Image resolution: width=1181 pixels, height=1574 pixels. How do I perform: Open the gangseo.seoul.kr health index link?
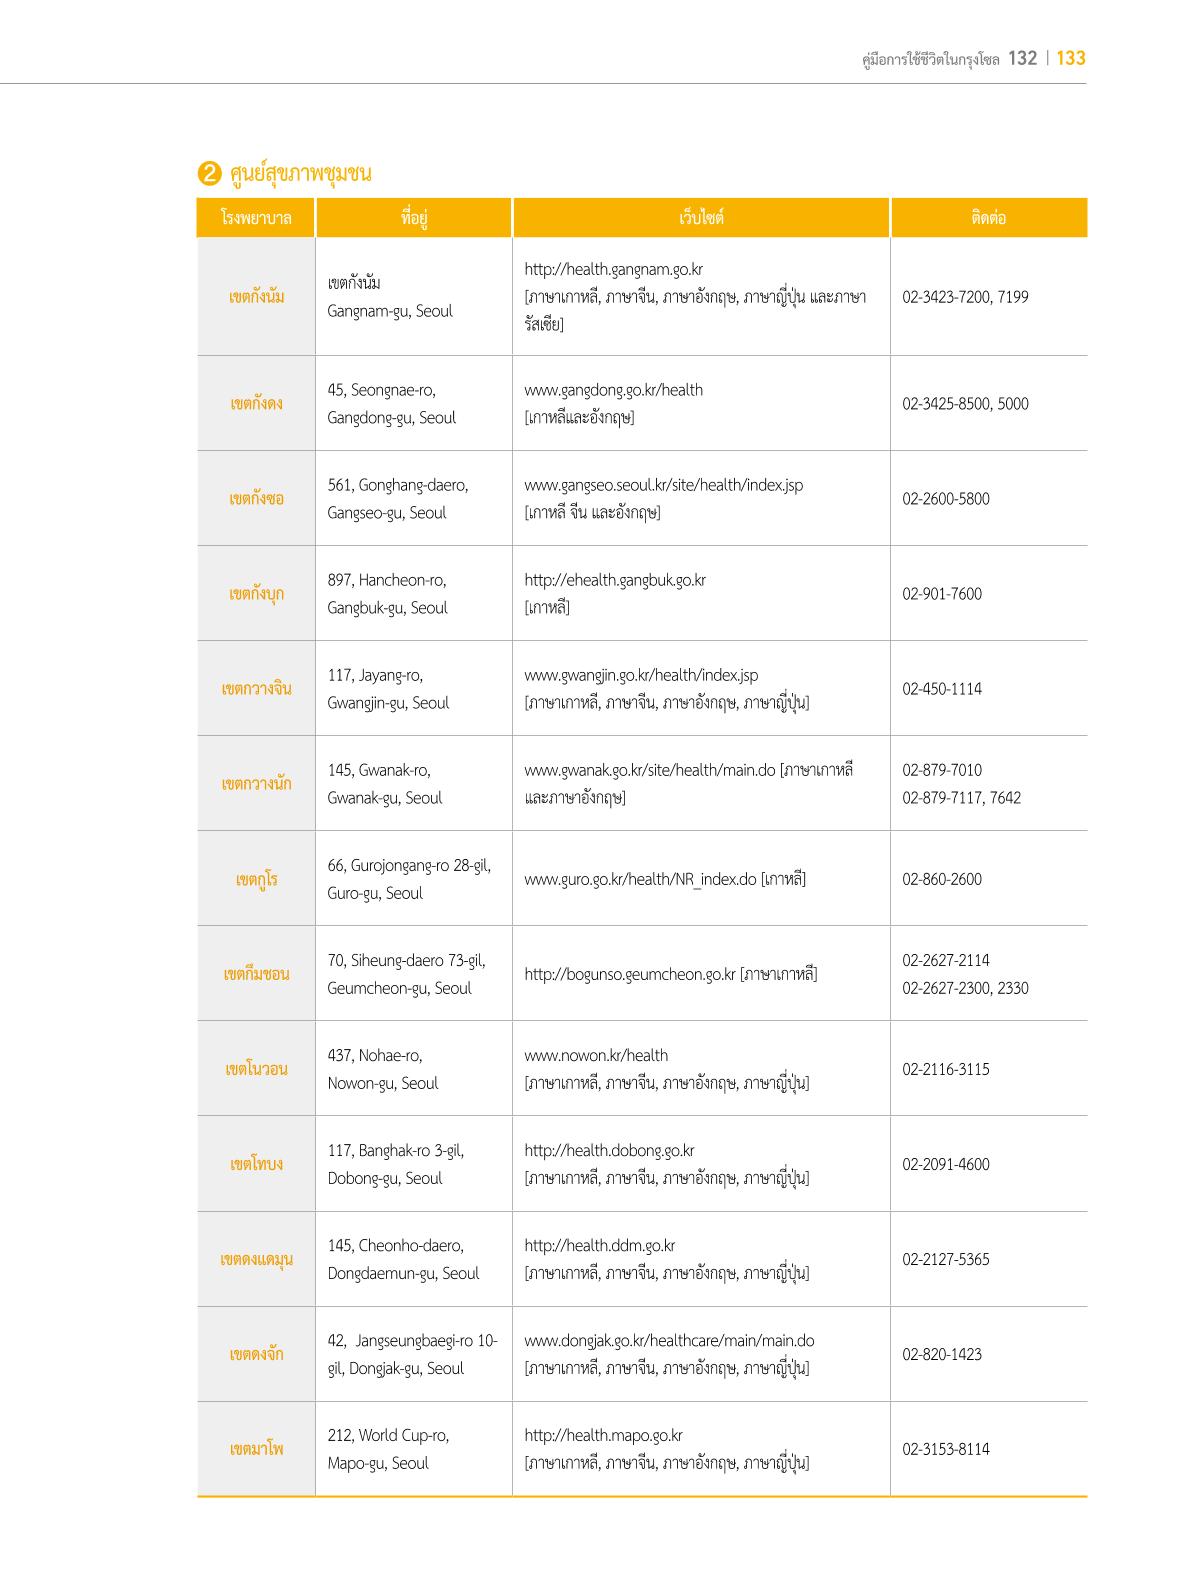(663, 485)
